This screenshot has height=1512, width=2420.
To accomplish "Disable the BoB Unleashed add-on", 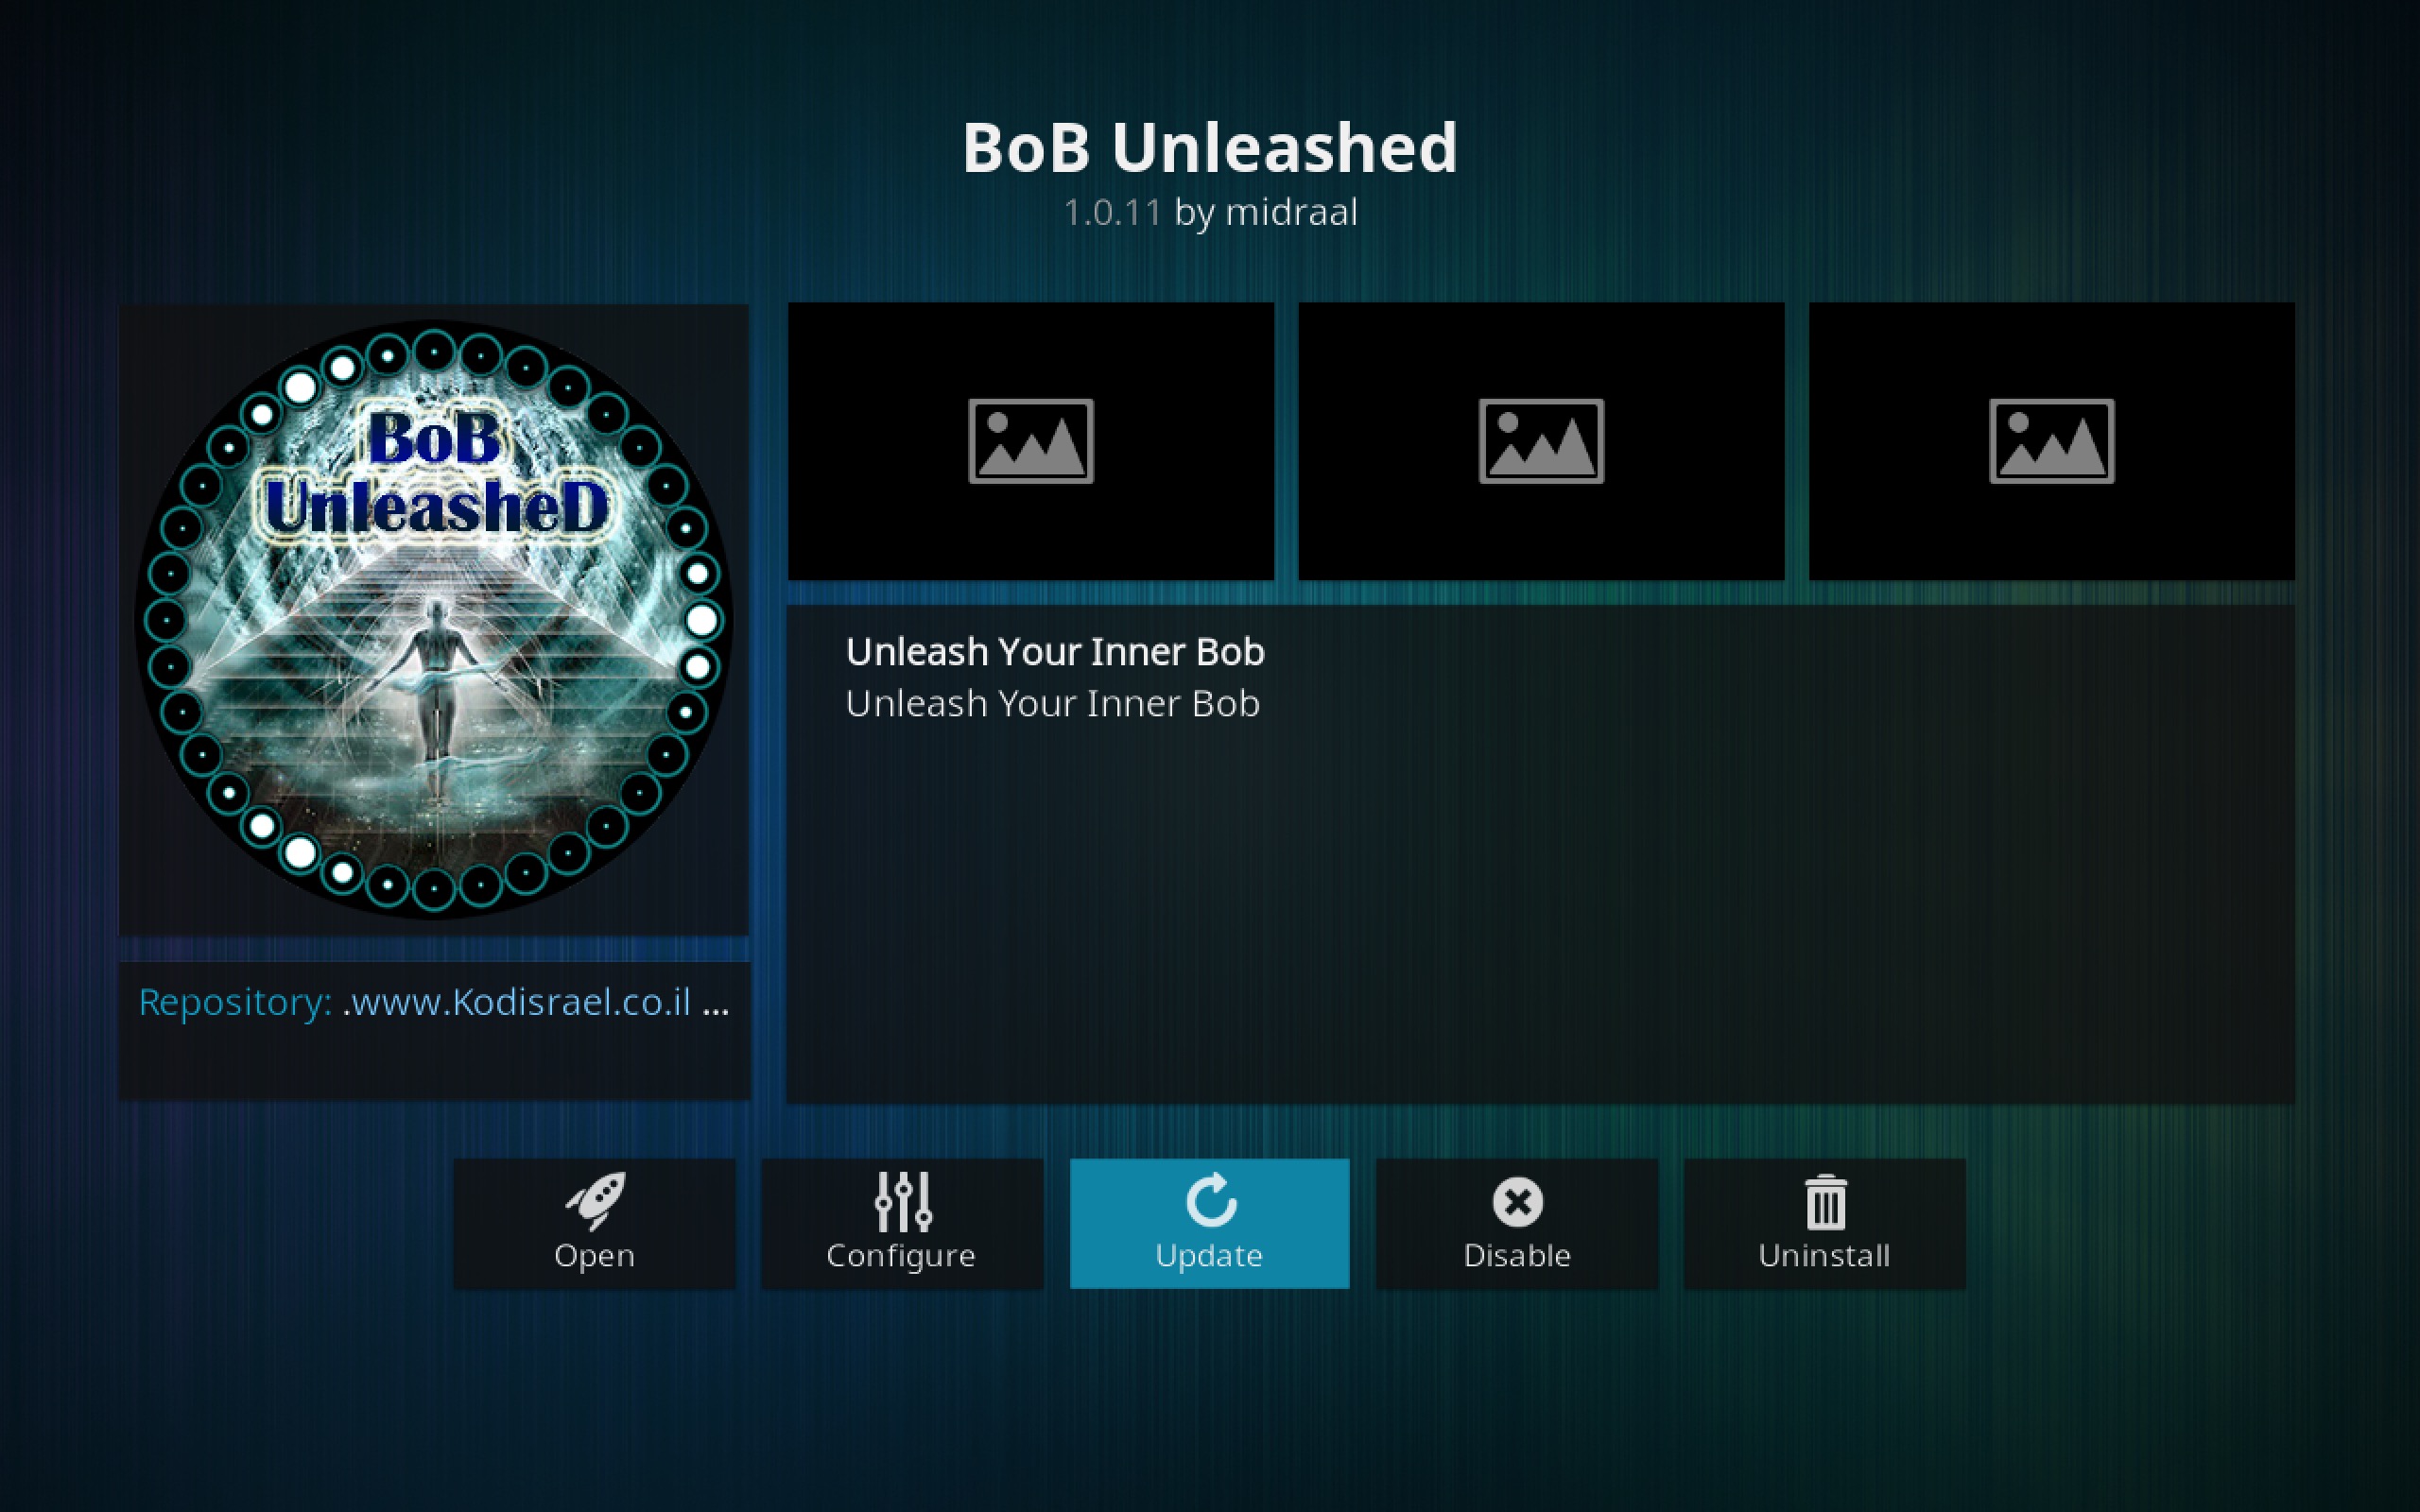I will click(x=1517, y=1223).
